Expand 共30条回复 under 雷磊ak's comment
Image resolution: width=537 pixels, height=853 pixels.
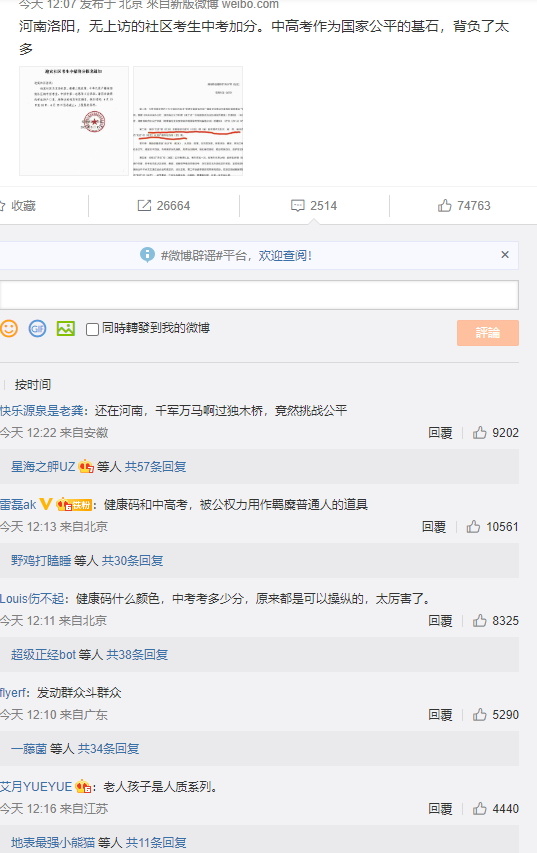pos(132,561)
